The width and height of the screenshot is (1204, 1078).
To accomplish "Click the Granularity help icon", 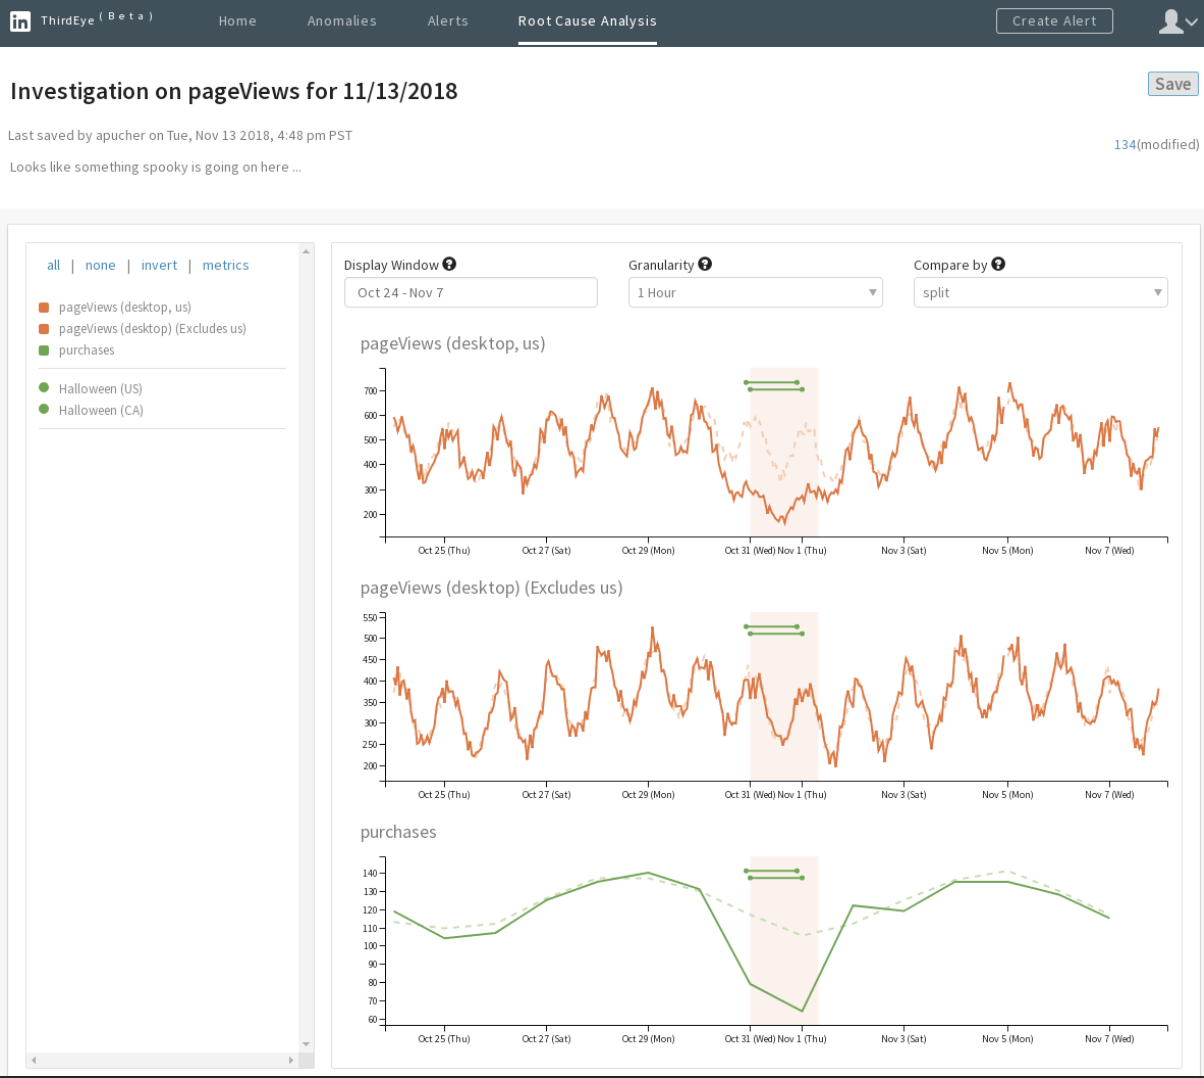I will (x=706, y=264).
